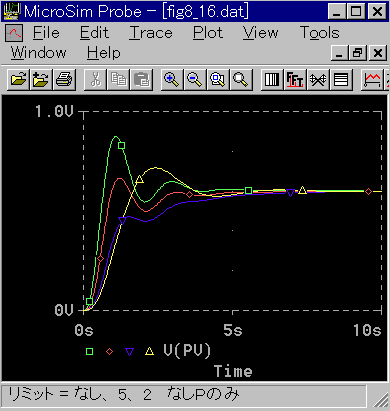Click the MicroSim Probe title bar icon

point(12,11)
